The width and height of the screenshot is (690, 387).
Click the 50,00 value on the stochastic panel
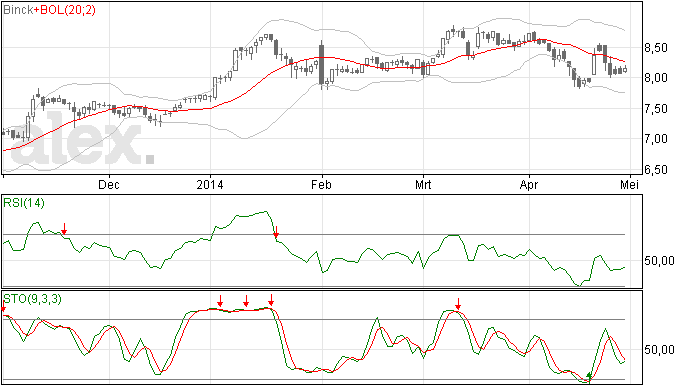[x=659, y=350]
